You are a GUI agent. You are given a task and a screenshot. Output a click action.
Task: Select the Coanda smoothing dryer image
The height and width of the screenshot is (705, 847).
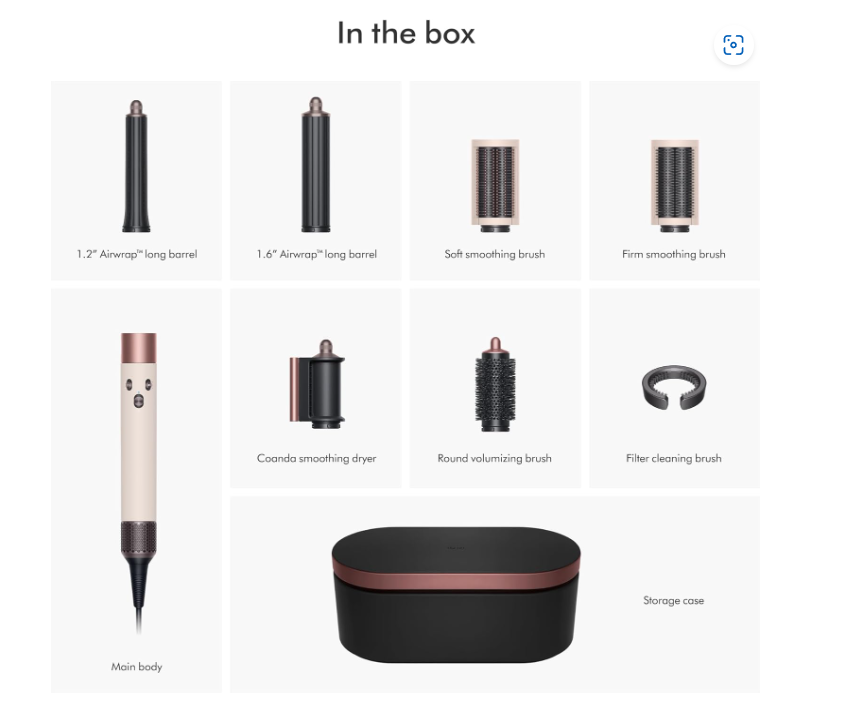pyautogui.click(x=317, y=384)
